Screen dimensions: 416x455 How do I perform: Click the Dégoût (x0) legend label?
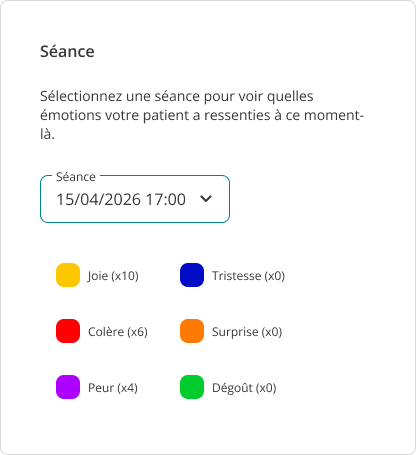pos(244,388)
